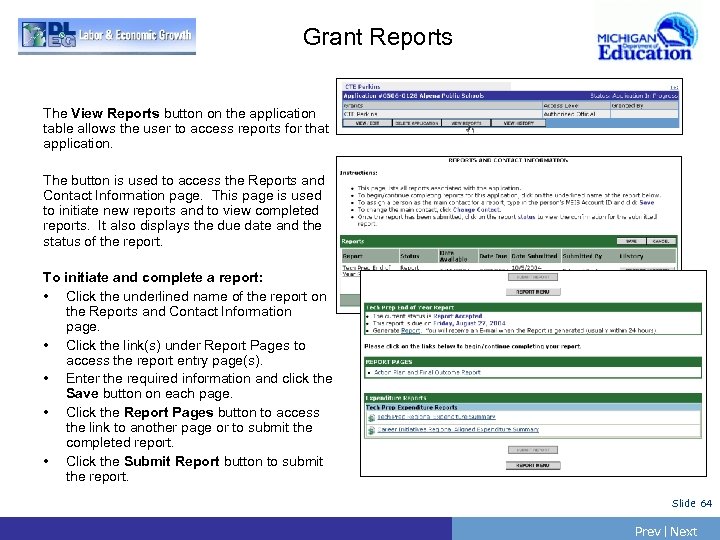Advance with the Next slide link
Screen dimensions: 720x540
point(684,531)
